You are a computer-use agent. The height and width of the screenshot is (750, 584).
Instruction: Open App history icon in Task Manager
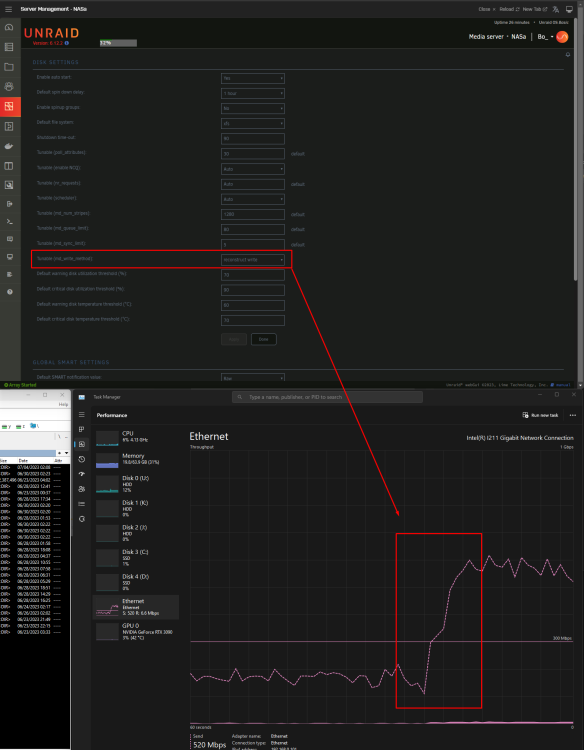82,459
